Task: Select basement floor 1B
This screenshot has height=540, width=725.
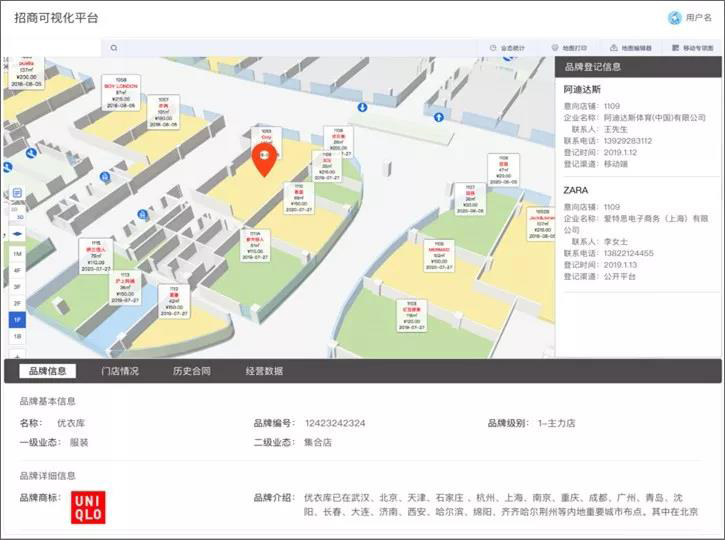Action: point(17,336)
